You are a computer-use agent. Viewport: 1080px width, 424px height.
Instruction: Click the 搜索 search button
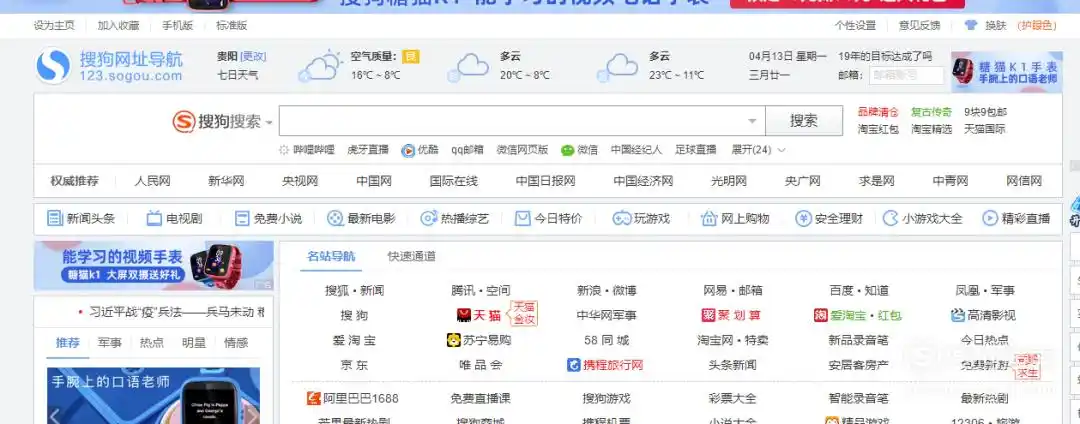(x=804, y=121)
